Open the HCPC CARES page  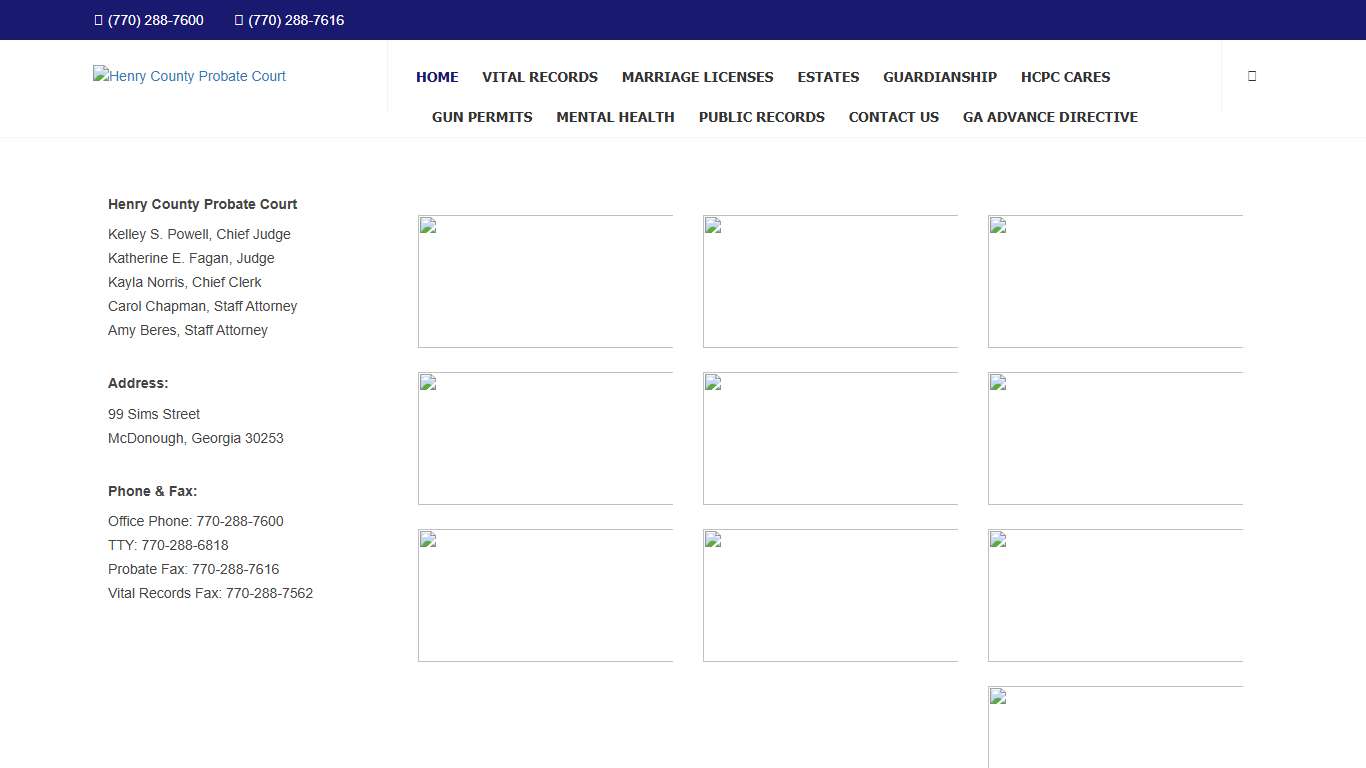tap(1065, 77)
